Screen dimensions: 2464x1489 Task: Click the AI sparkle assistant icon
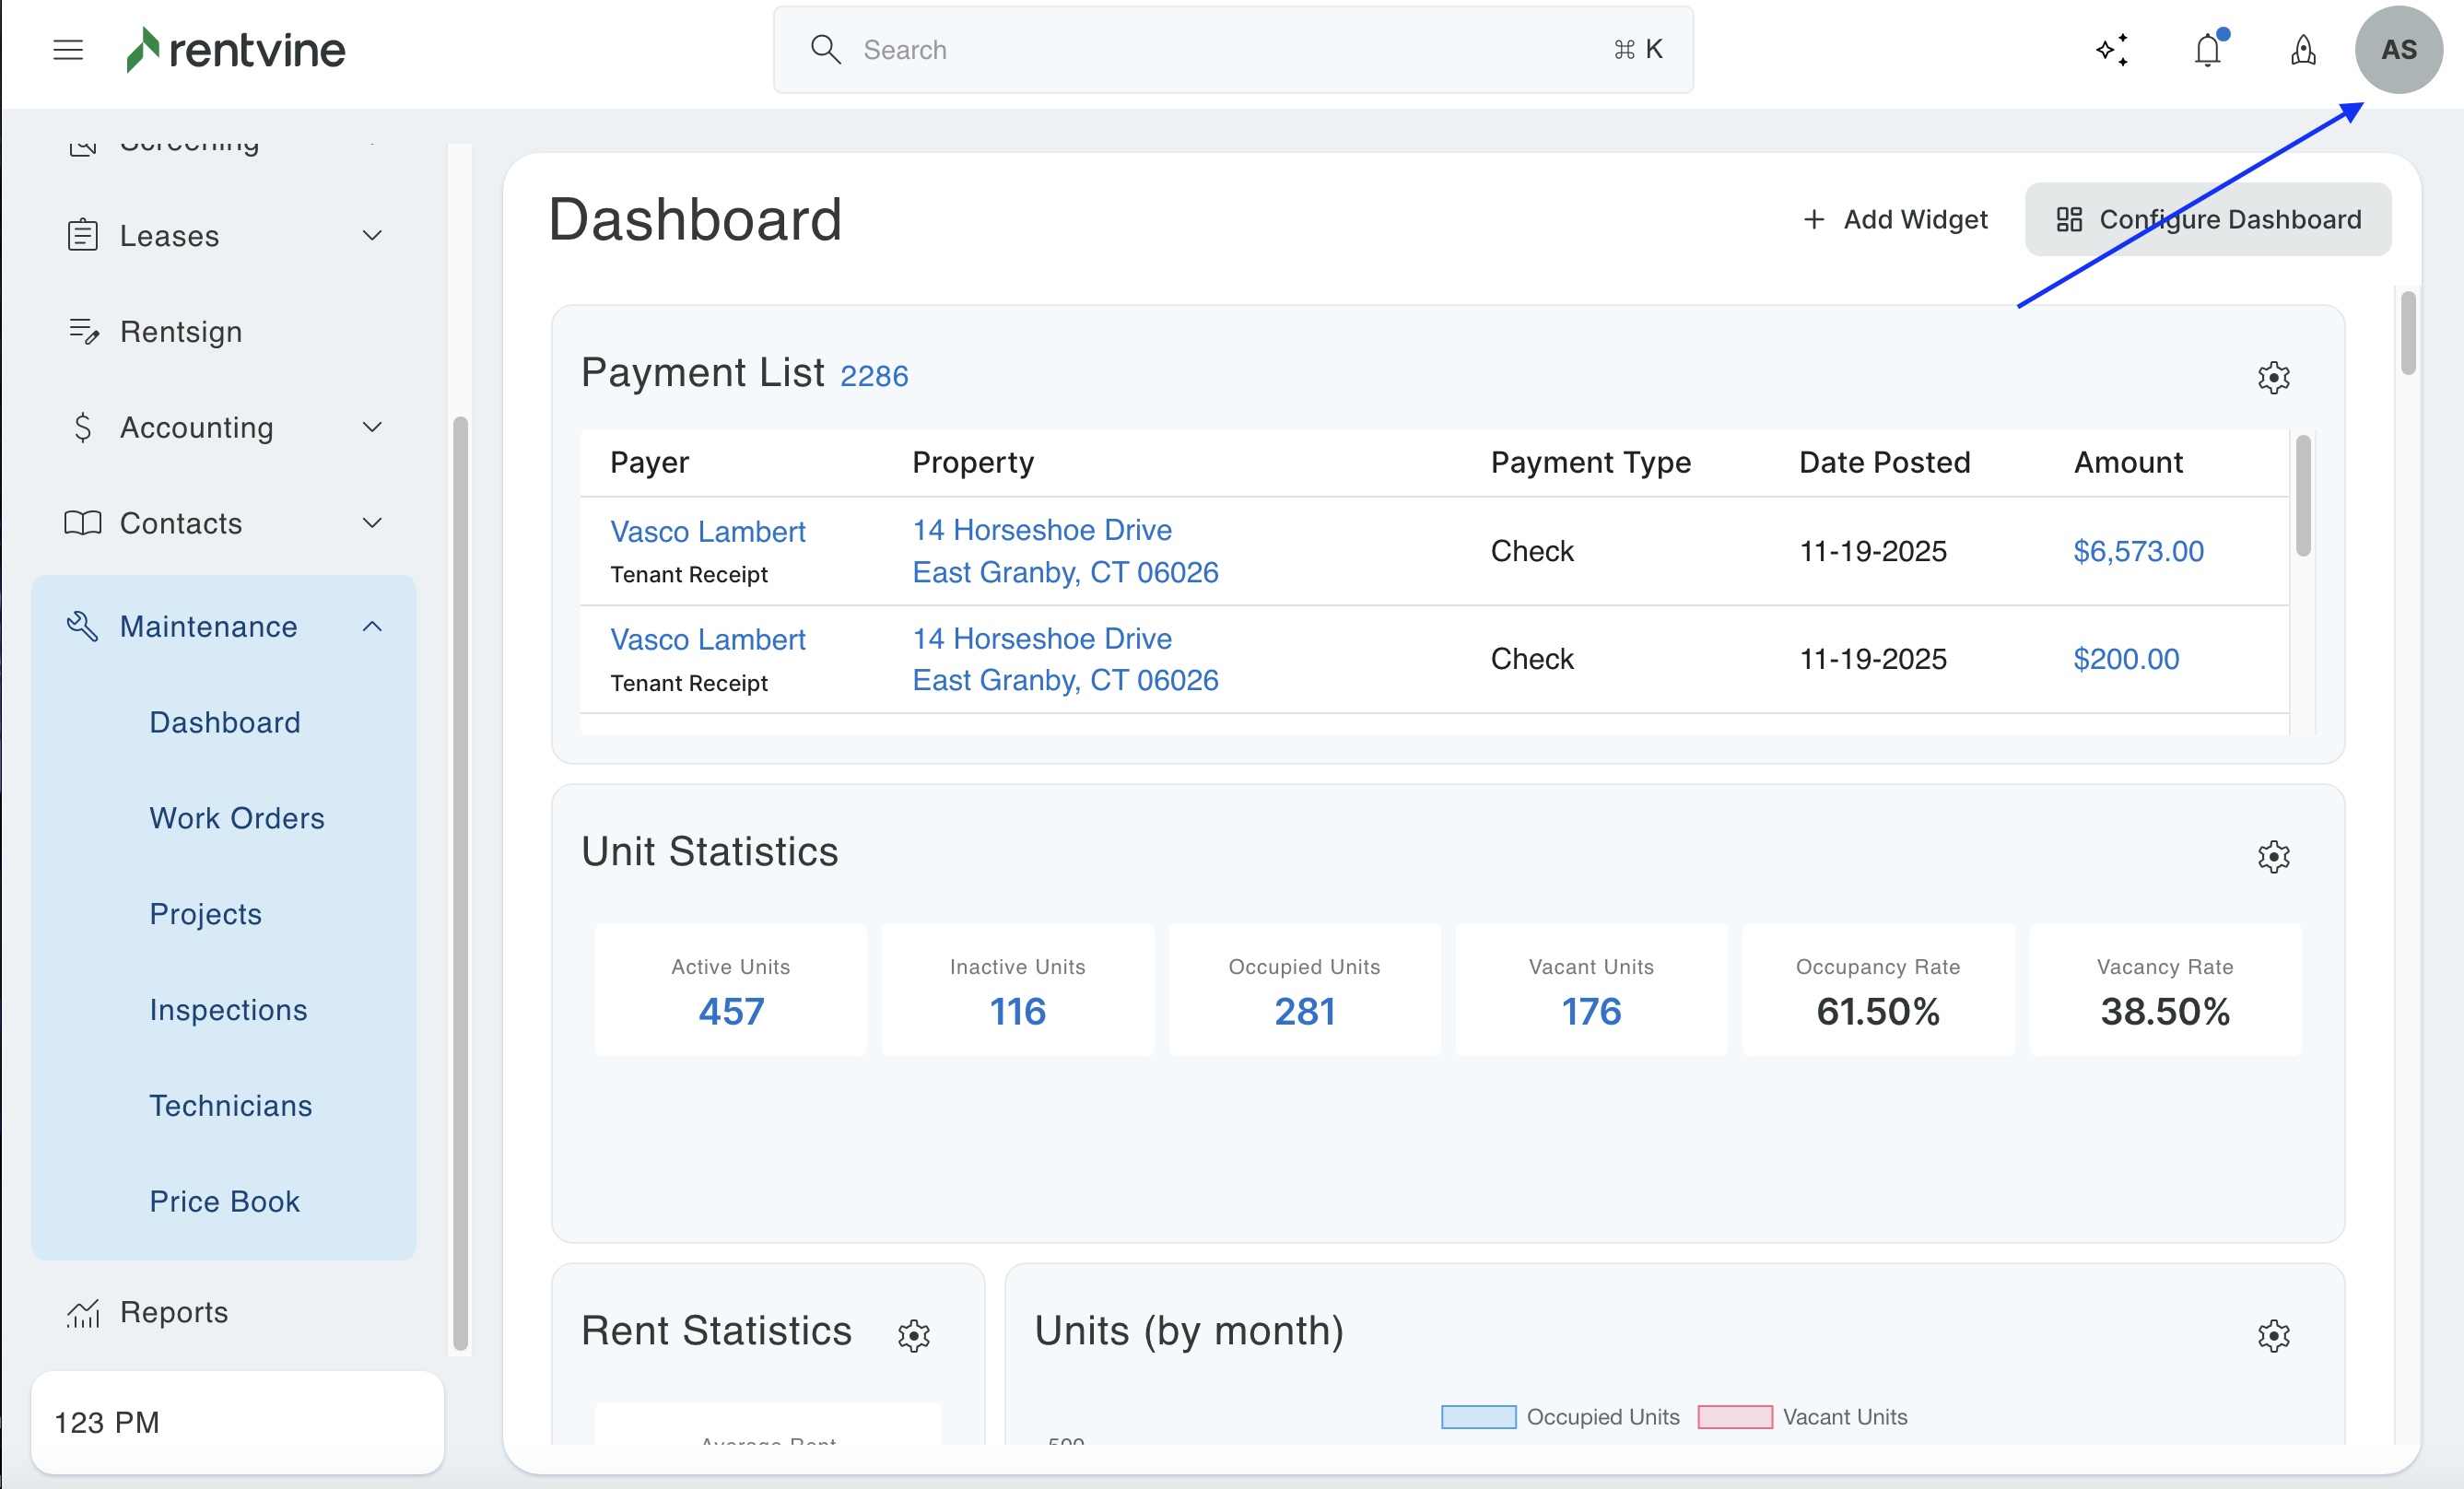[2111, 49]
